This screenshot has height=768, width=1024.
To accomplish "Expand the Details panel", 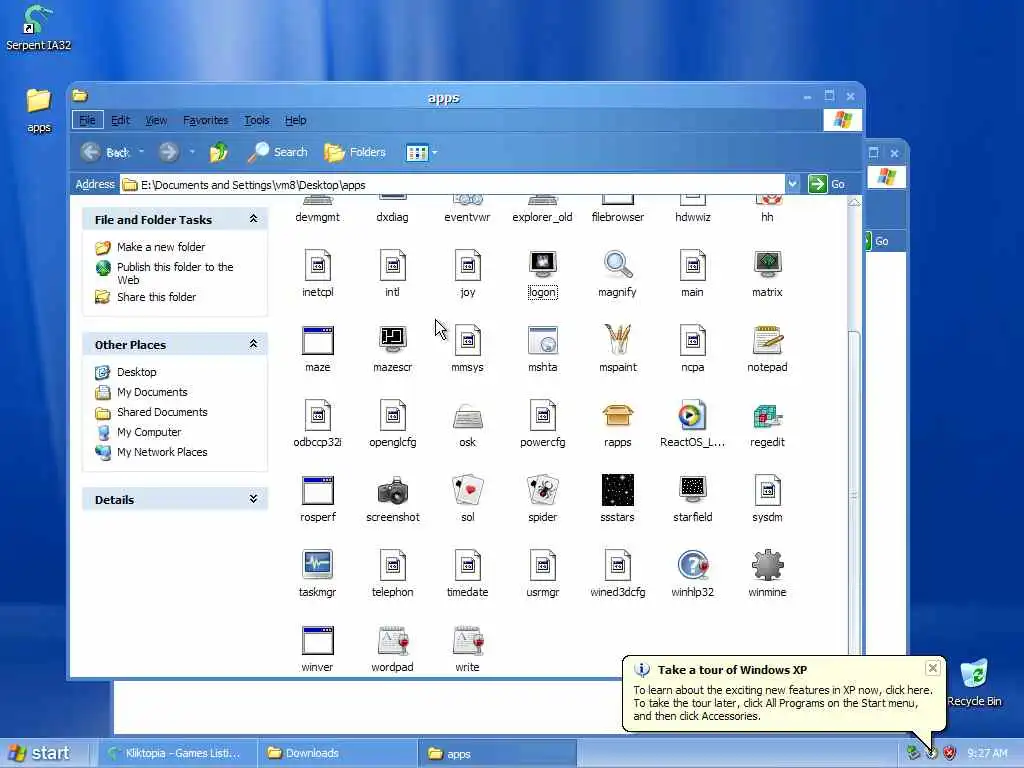I will (253, 499).
